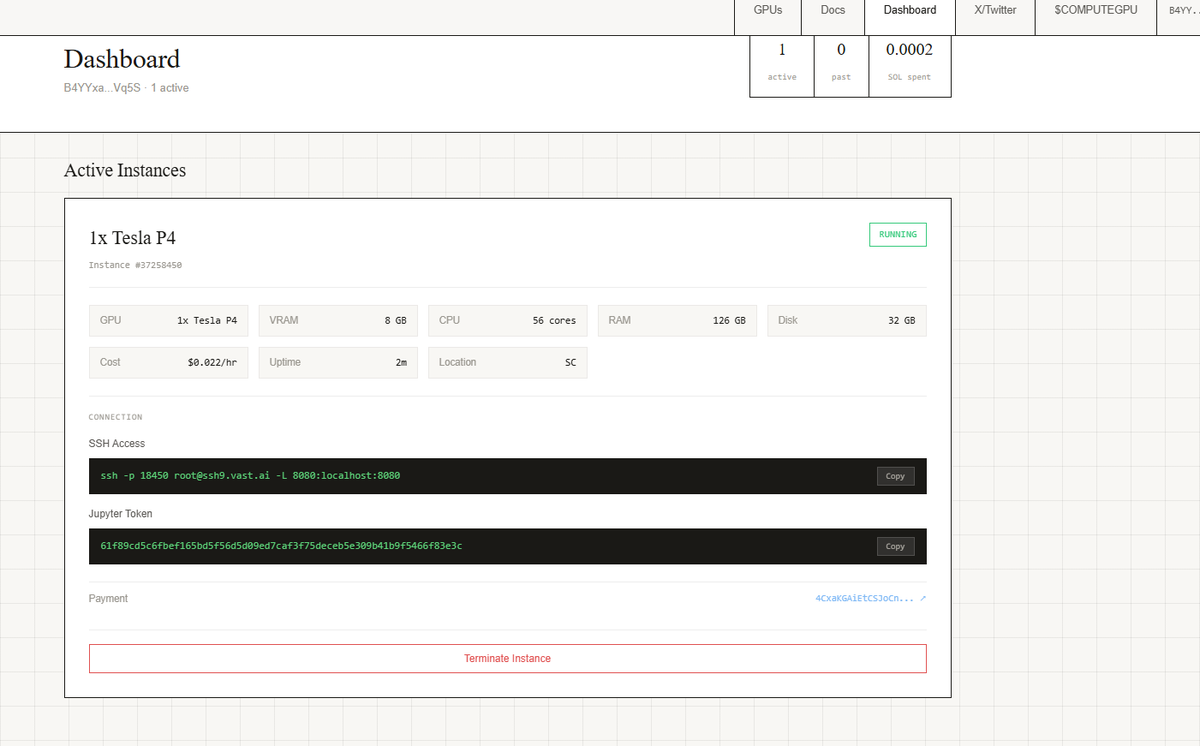Click the Disk 32 GB spec cell
Viewport: 1200px width, 746px height.
pyautogui.click(x=847, y=320)
